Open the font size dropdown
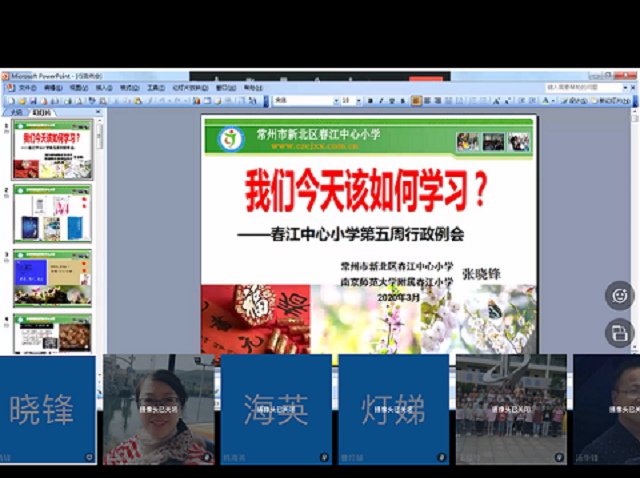Screen dimensions: 640x478 [358, 101]
